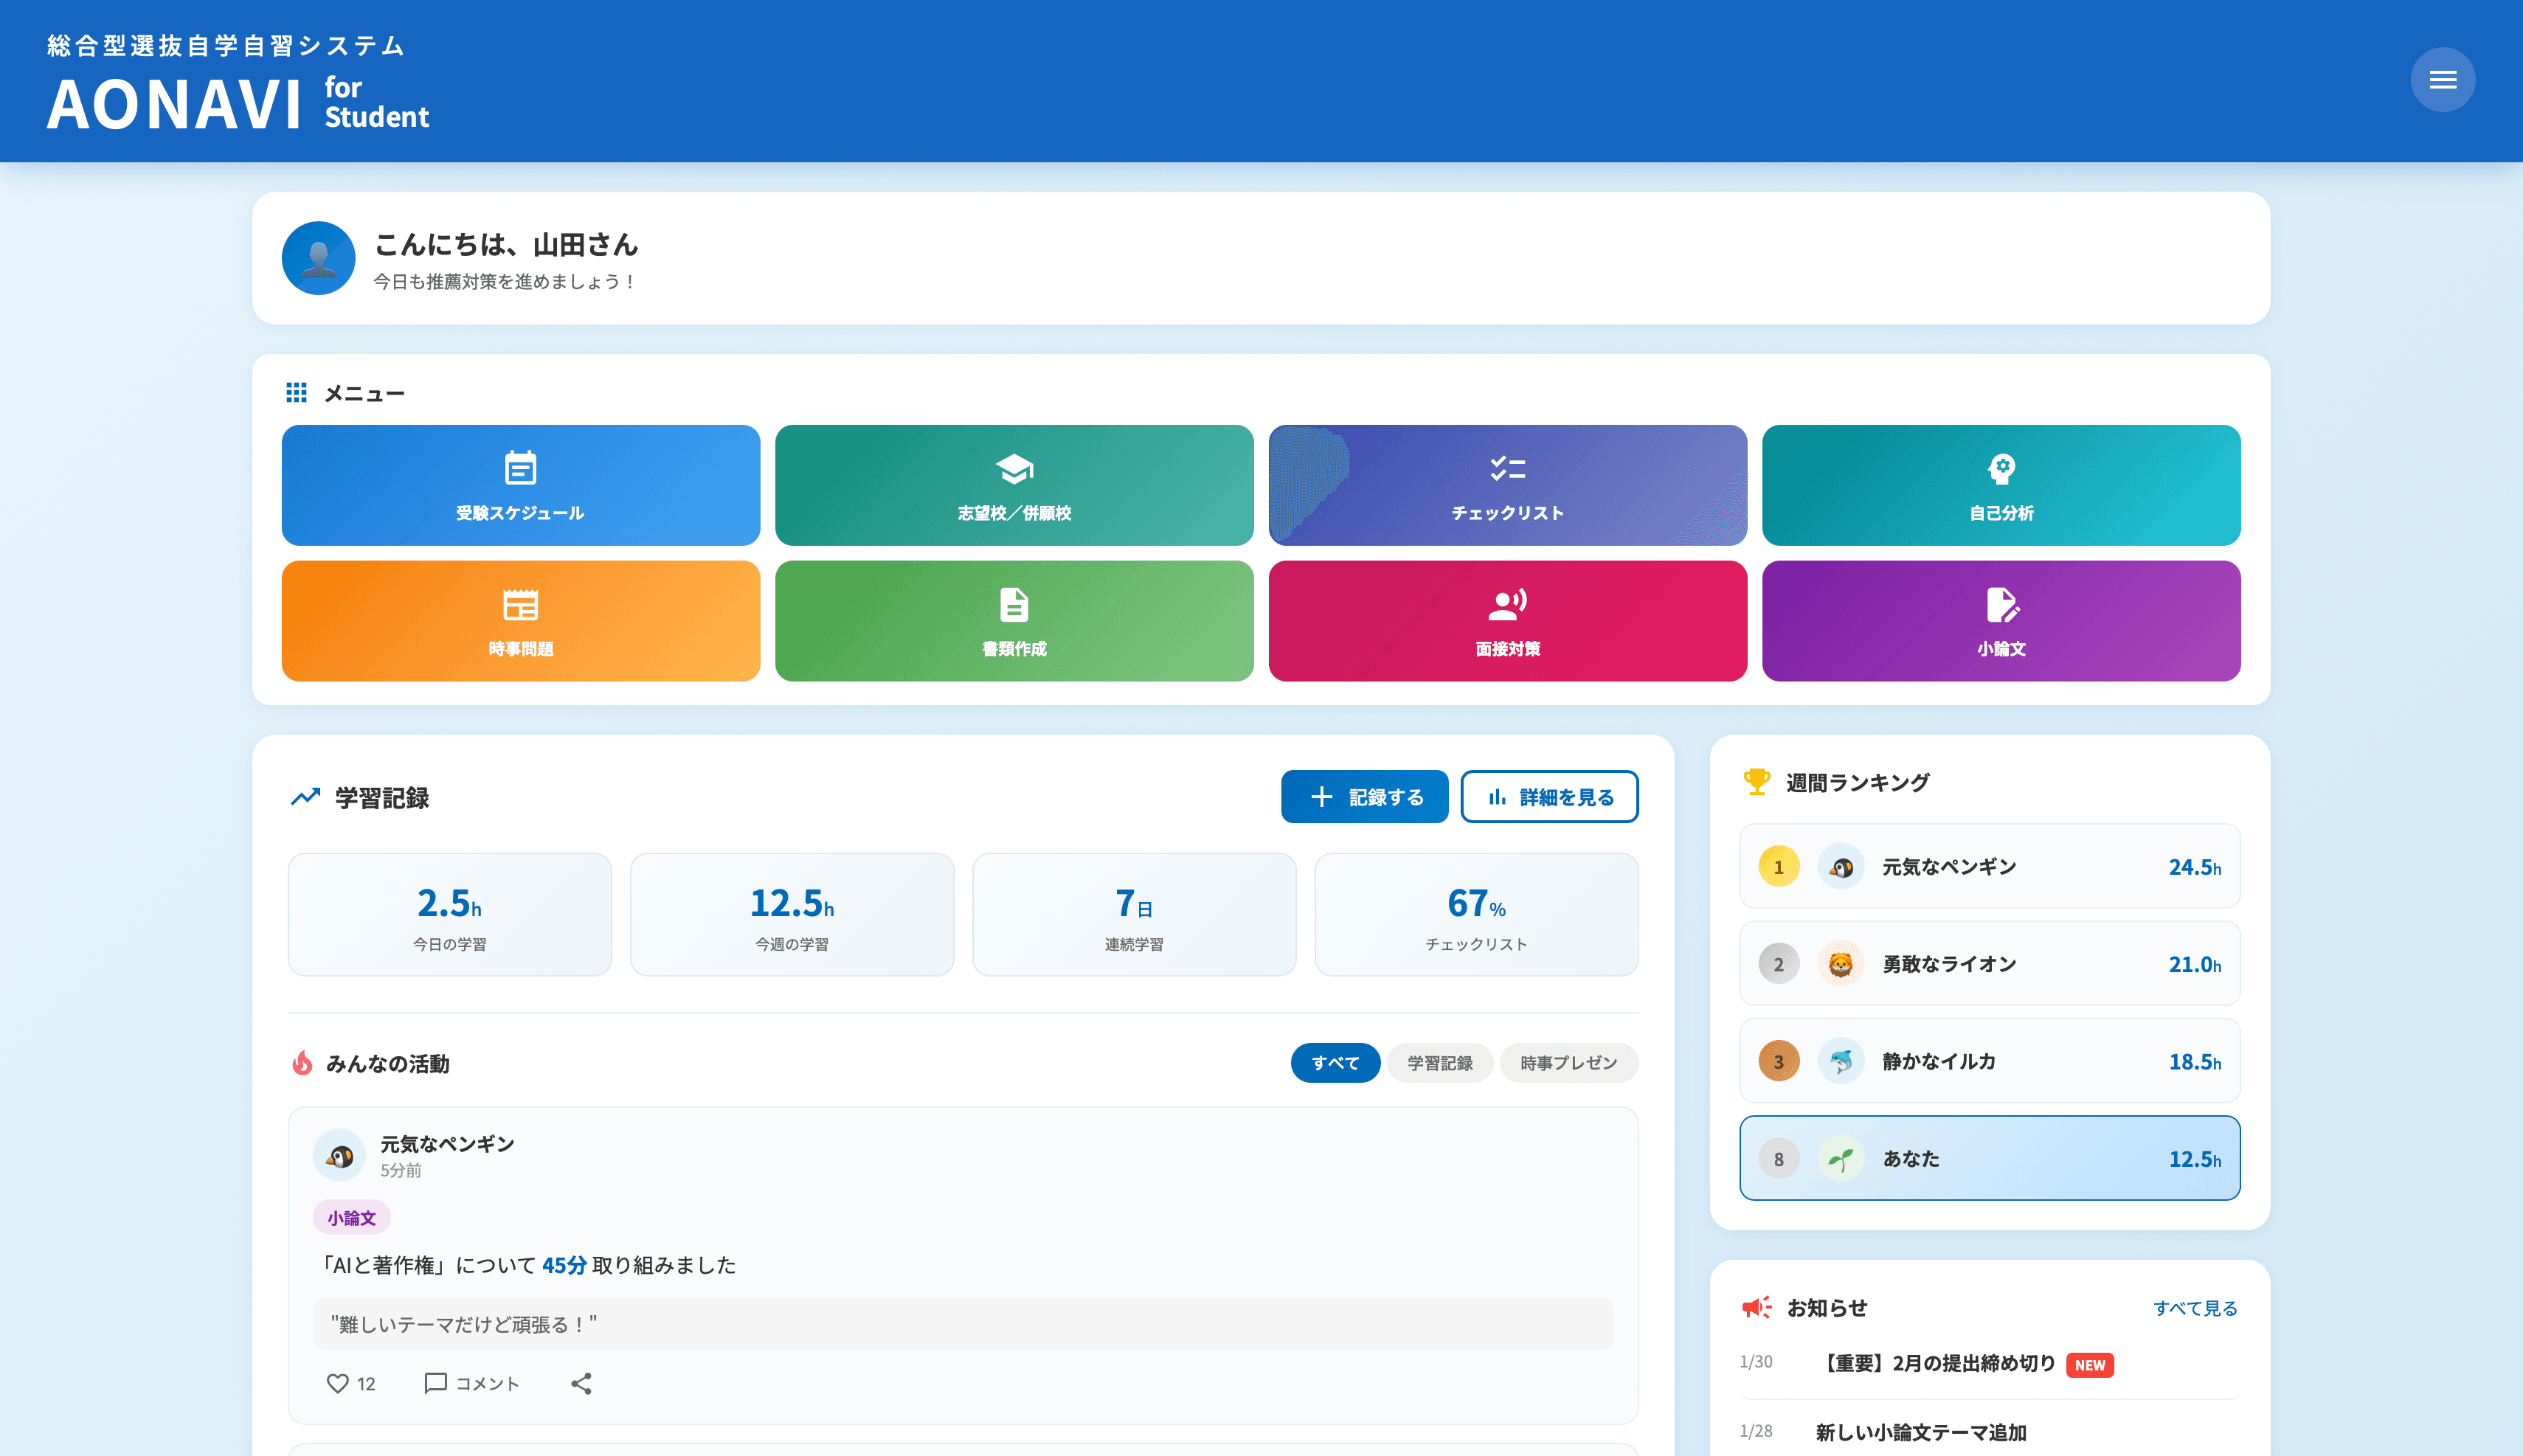Open 詳細を見る for study records
The height and width of the screenshot is (1456, 2523).
coord(1549,797)
